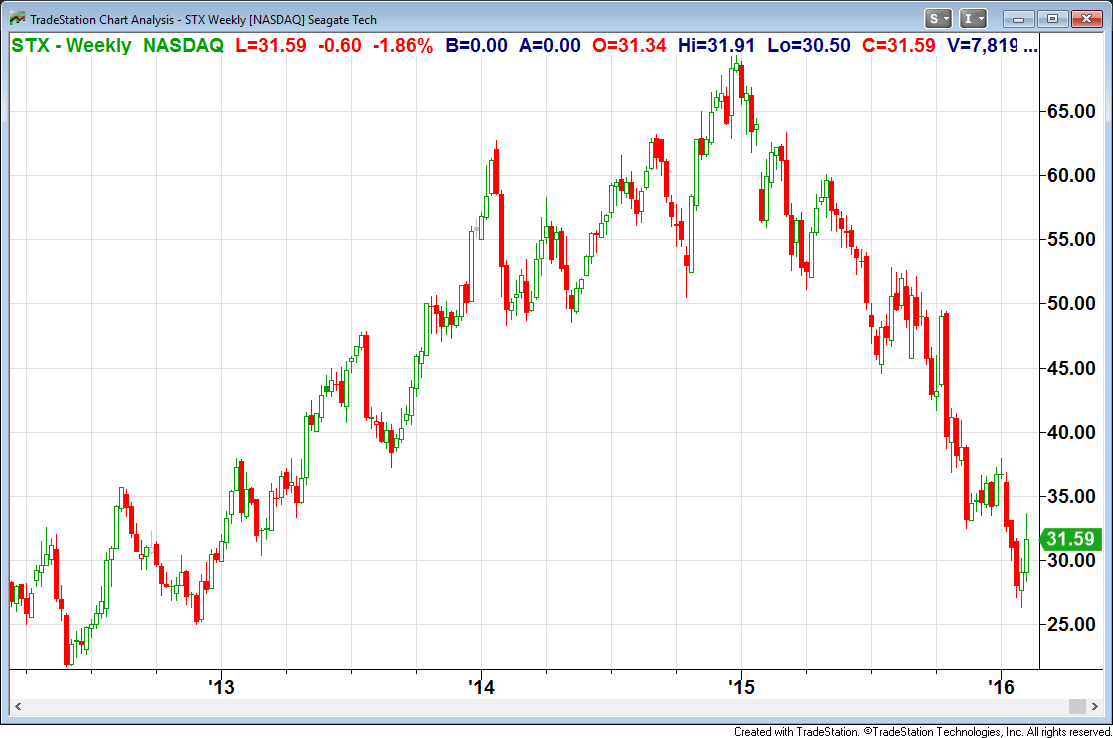Click the 'Hi=31.91' high value
The image size is (1113, 738).
[716, 45]
